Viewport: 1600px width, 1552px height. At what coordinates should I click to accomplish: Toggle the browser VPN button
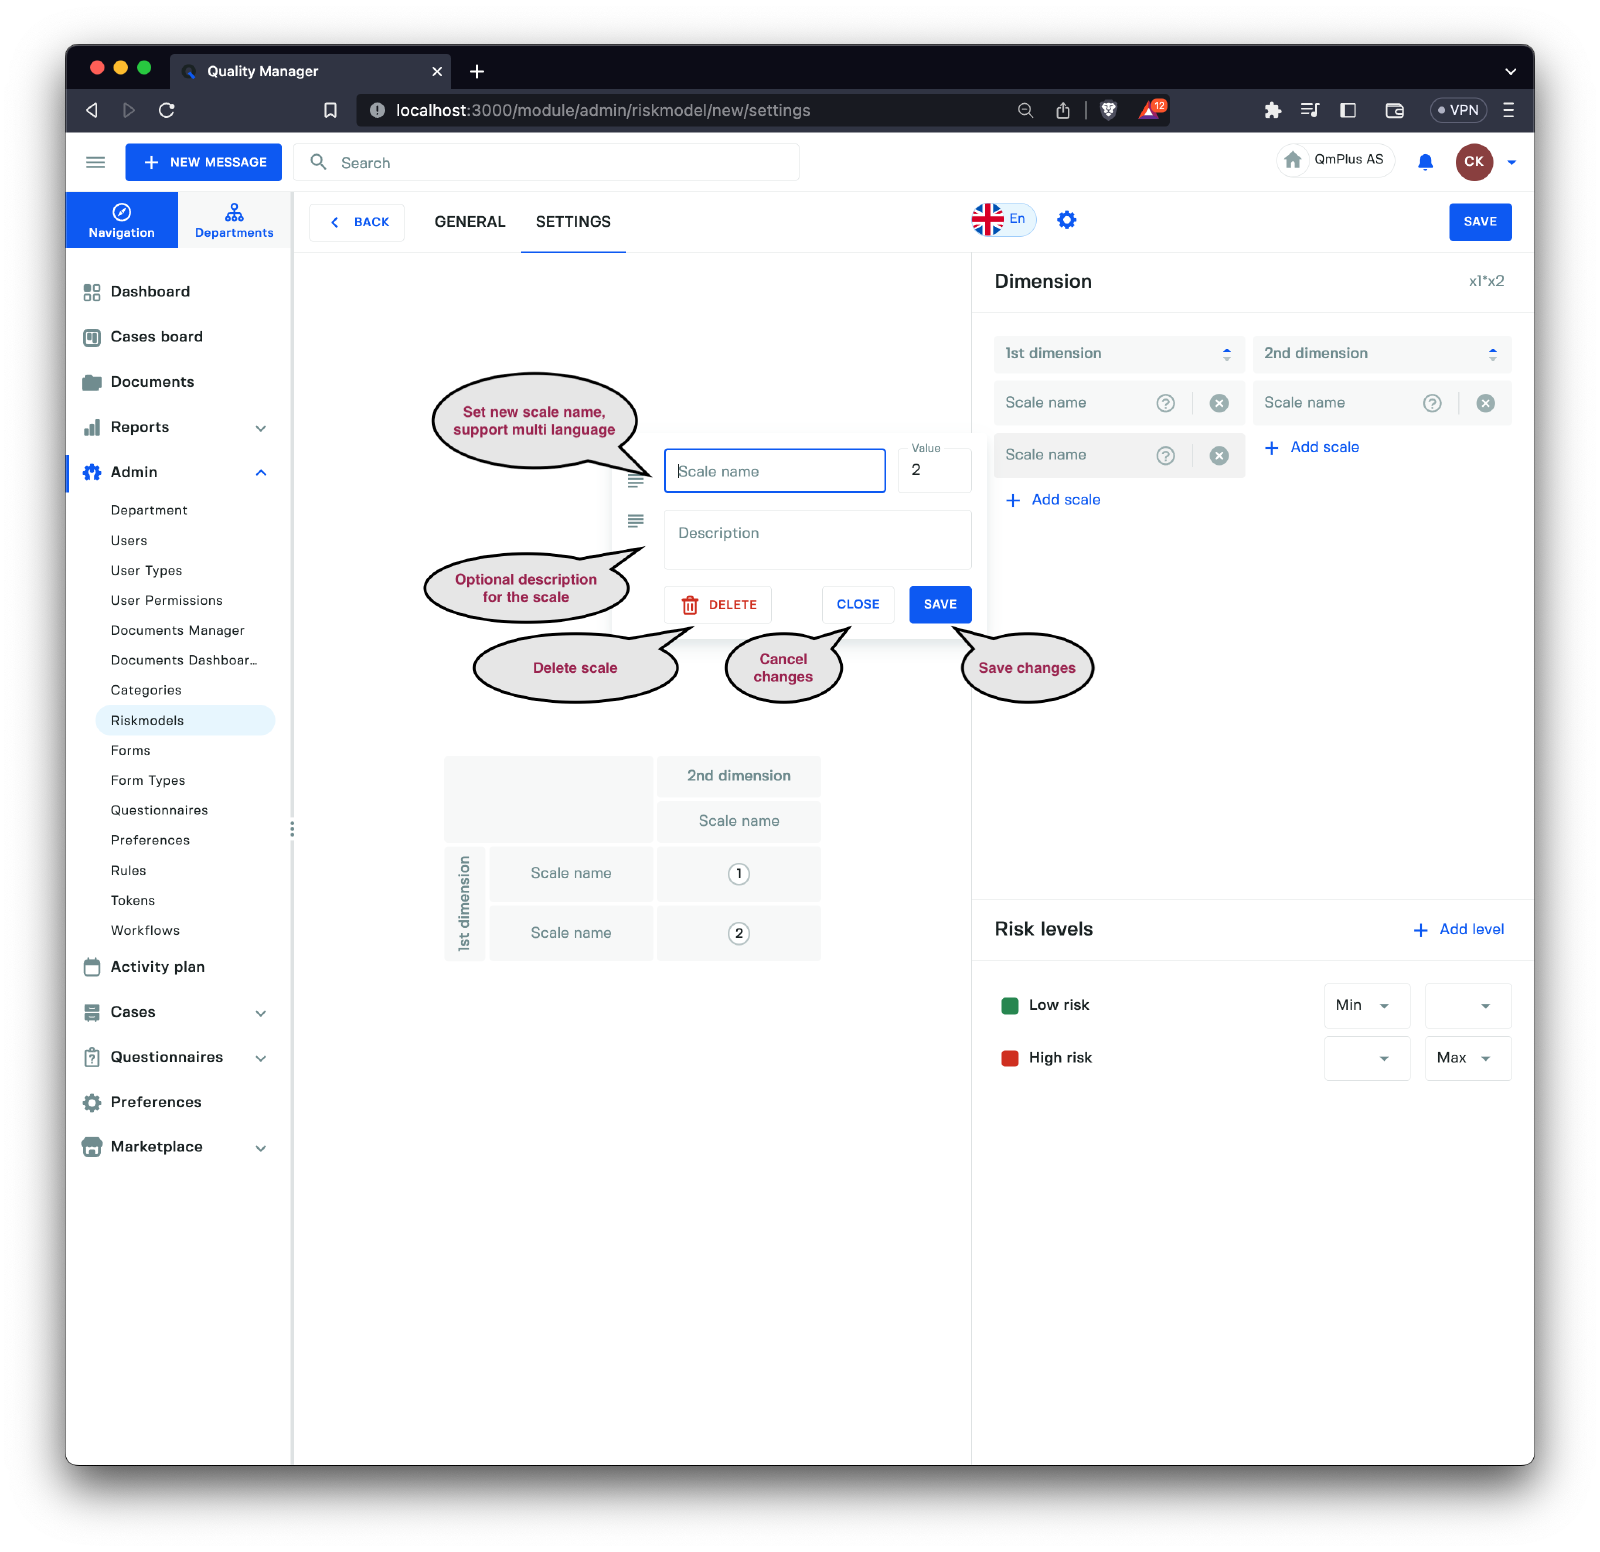pos(1458,110)
